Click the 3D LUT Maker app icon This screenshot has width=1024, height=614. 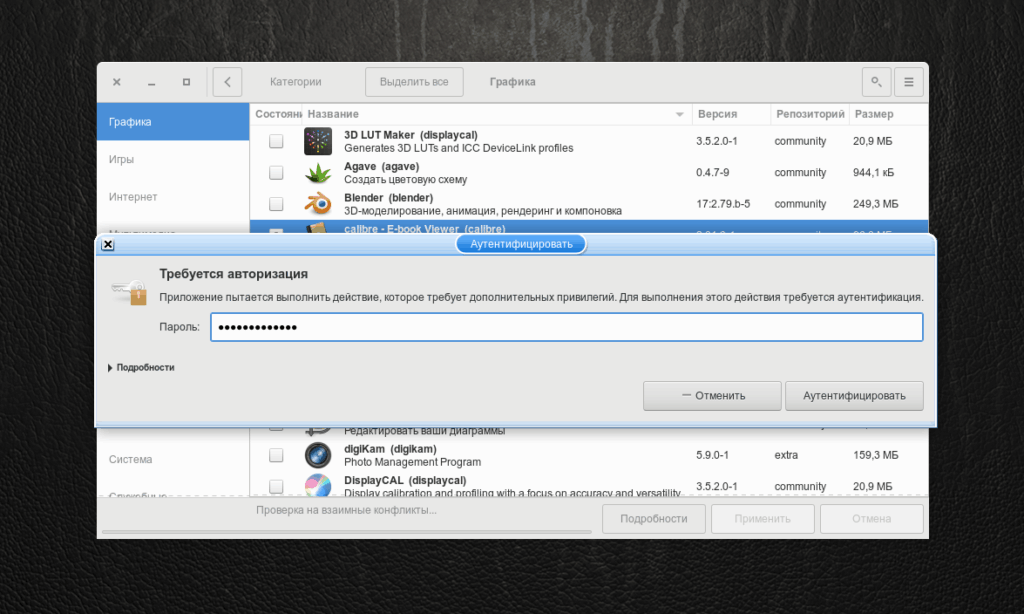click(x=318, y=141)
